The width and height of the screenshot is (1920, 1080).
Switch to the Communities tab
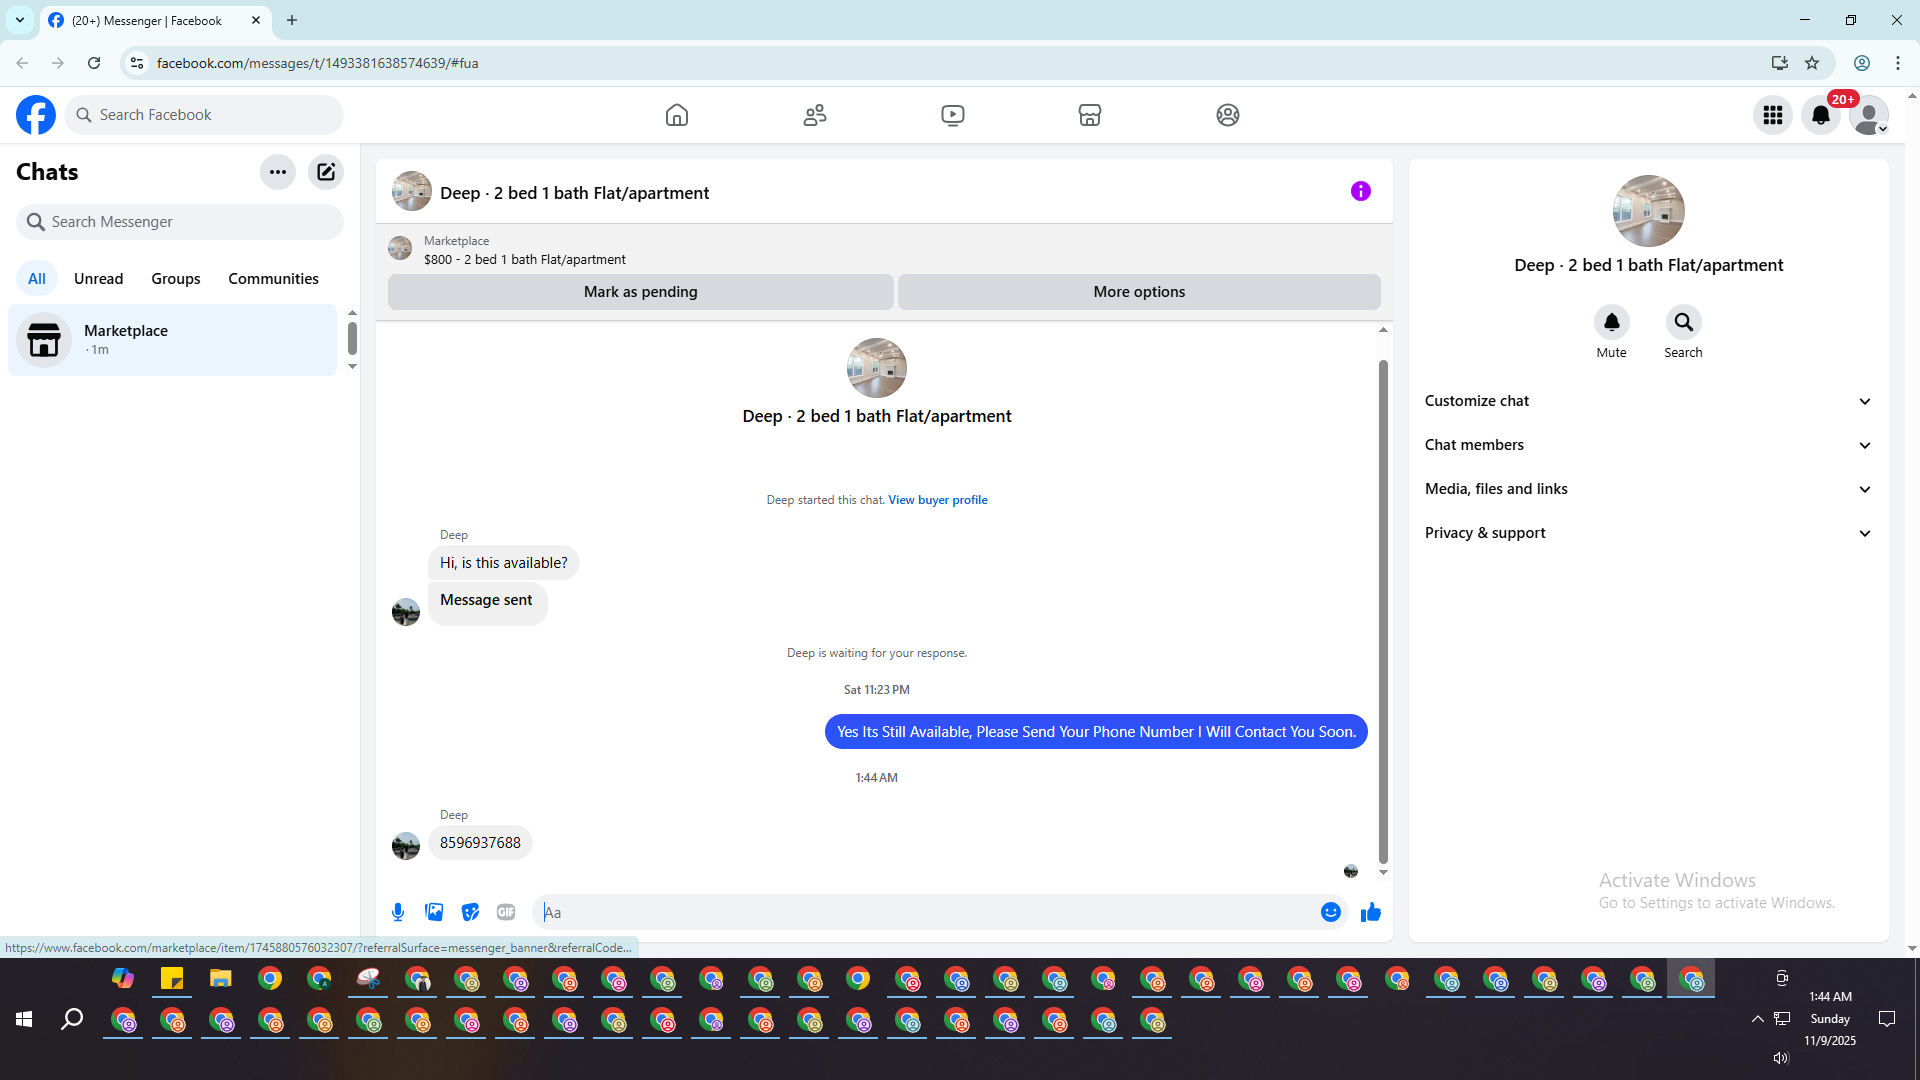click(273, 279)
